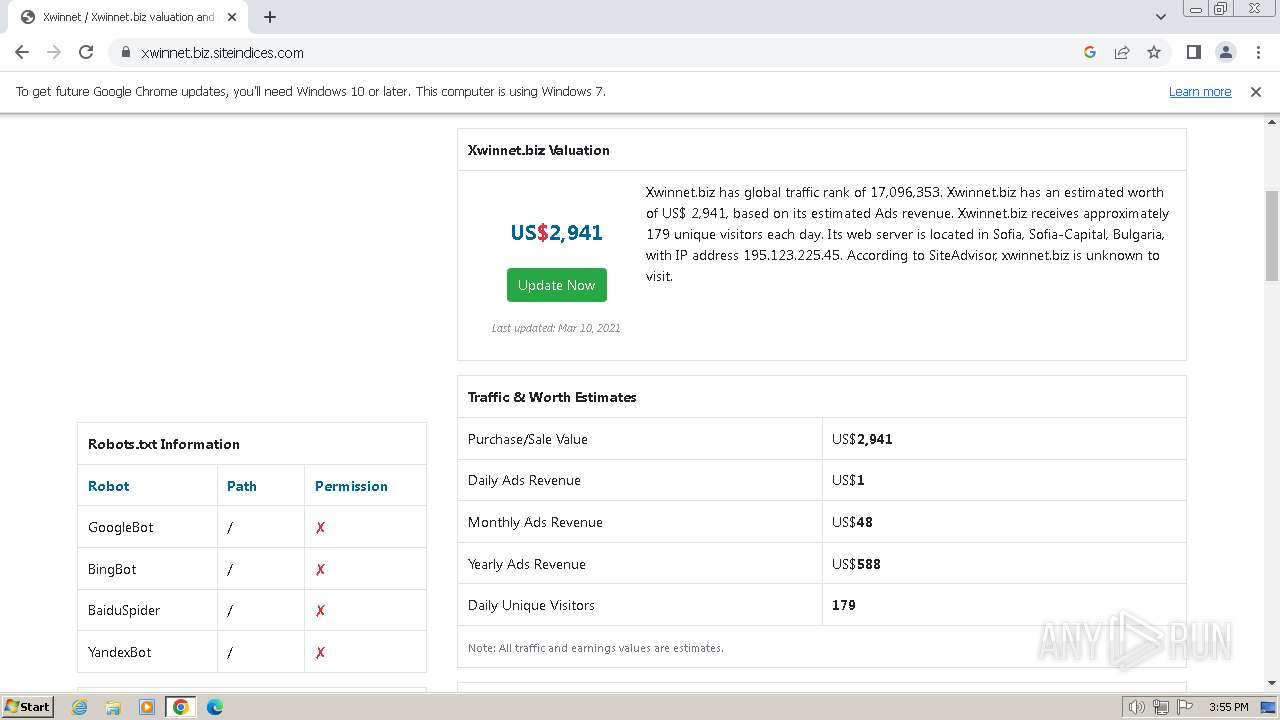The image size is (1280, 720).
Task: Select the GoogleBot row label
Action: coord(121,527)
